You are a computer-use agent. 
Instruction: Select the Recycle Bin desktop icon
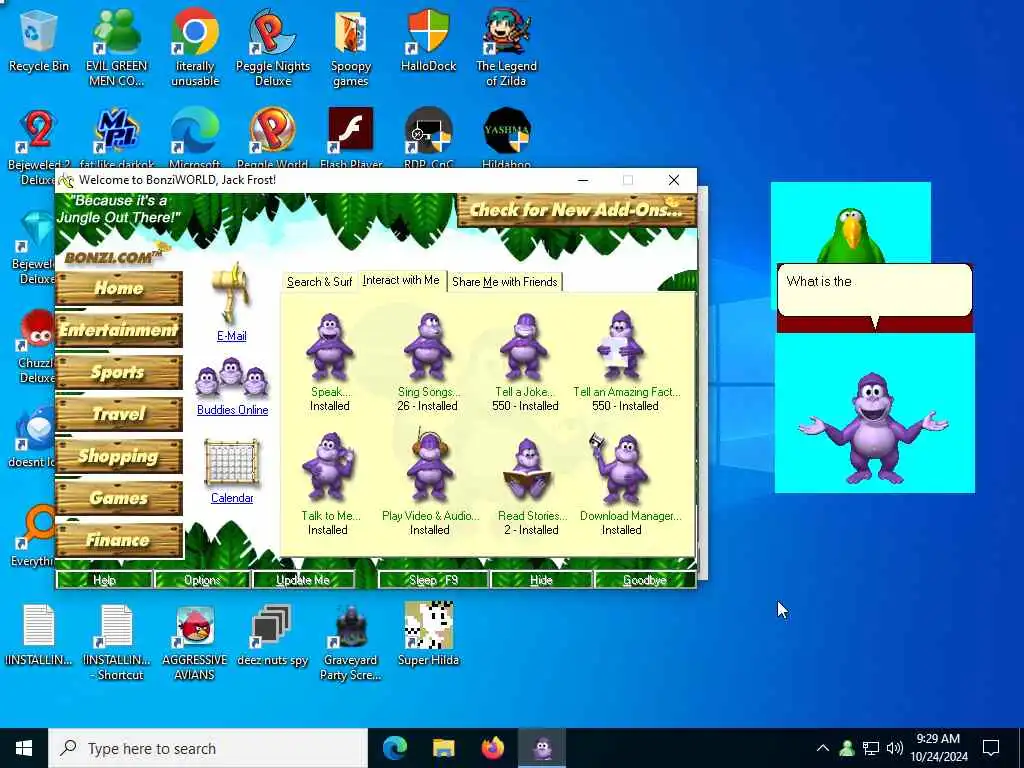point(39,41)
